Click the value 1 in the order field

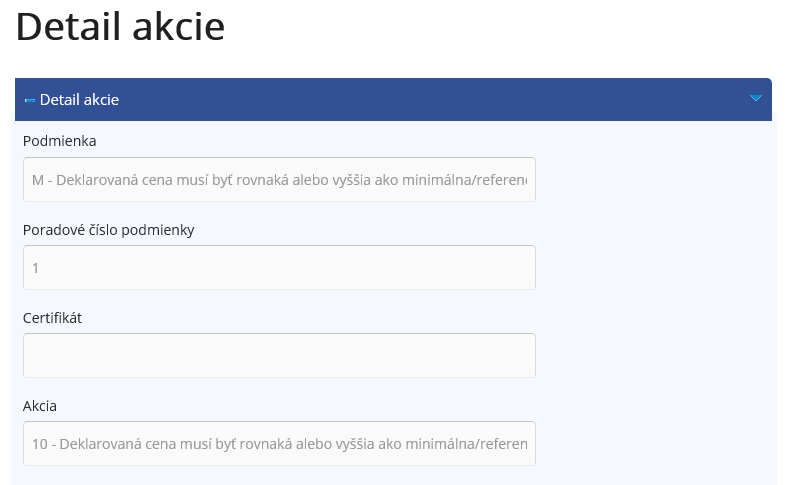pyautogui.click(x=35, y=268)
